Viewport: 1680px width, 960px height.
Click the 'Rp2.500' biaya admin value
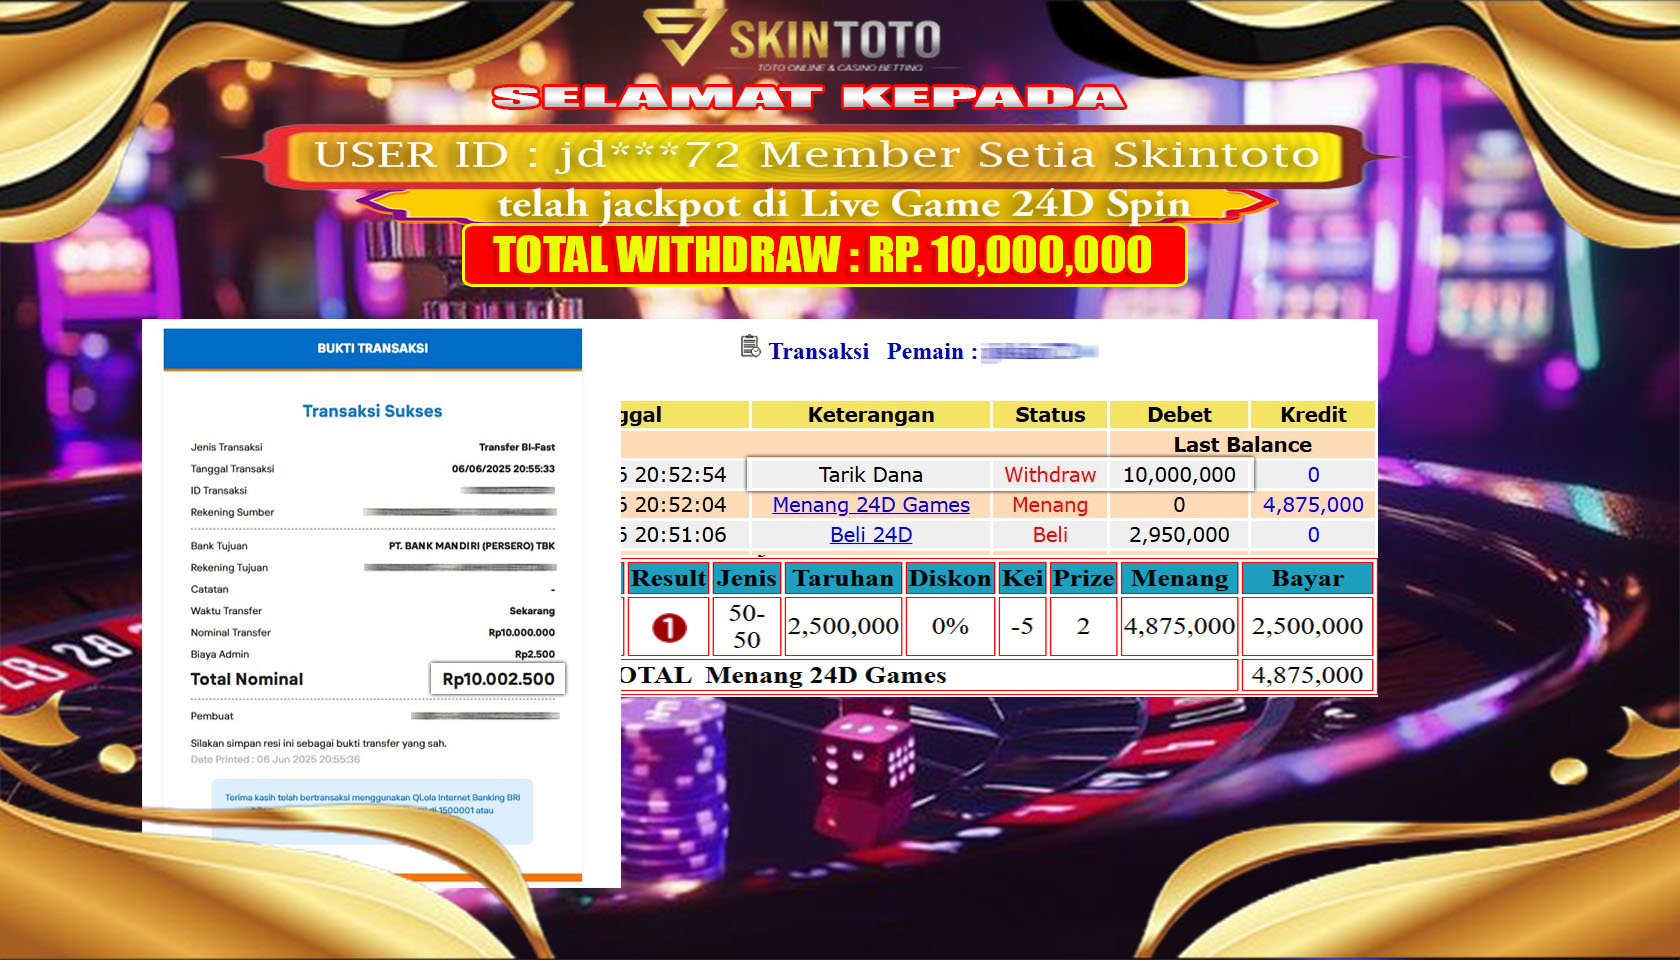(535, 654)
